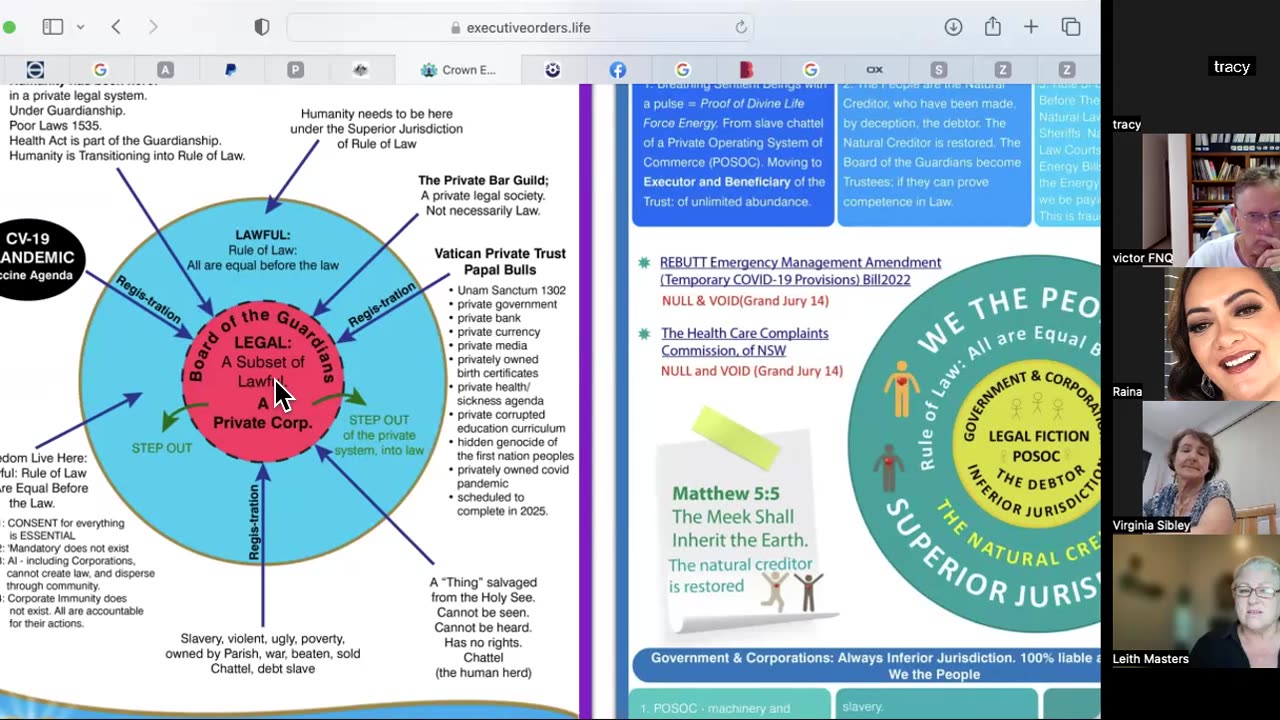This screenshot has width=1280, height=720.
Task: Click the 'Matthew 5:5' heading
Action: point(725,493)
